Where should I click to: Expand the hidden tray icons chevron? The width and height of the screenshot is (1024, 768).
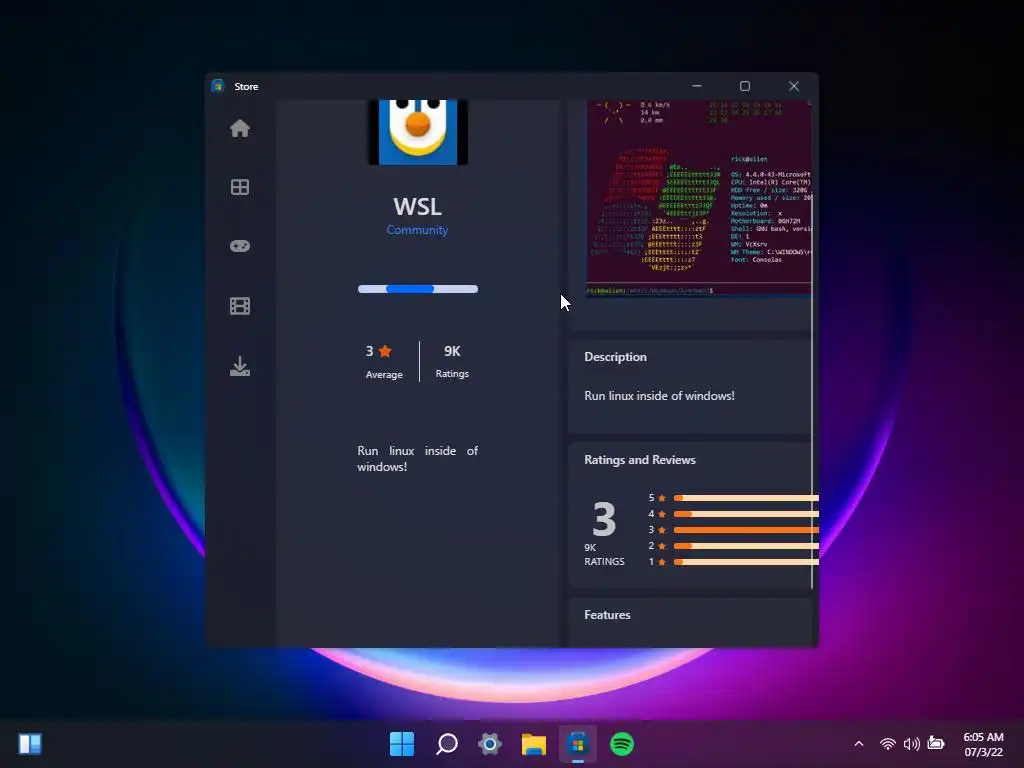[859, 744]
